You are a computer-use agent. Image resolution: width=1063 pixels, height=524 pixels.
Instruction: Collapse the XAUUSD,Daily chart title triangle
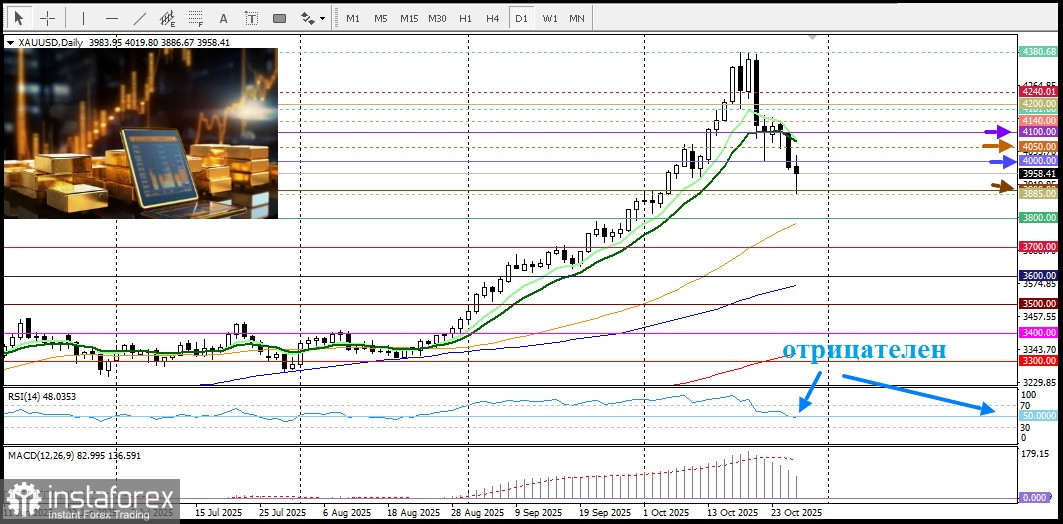[10, 43]
